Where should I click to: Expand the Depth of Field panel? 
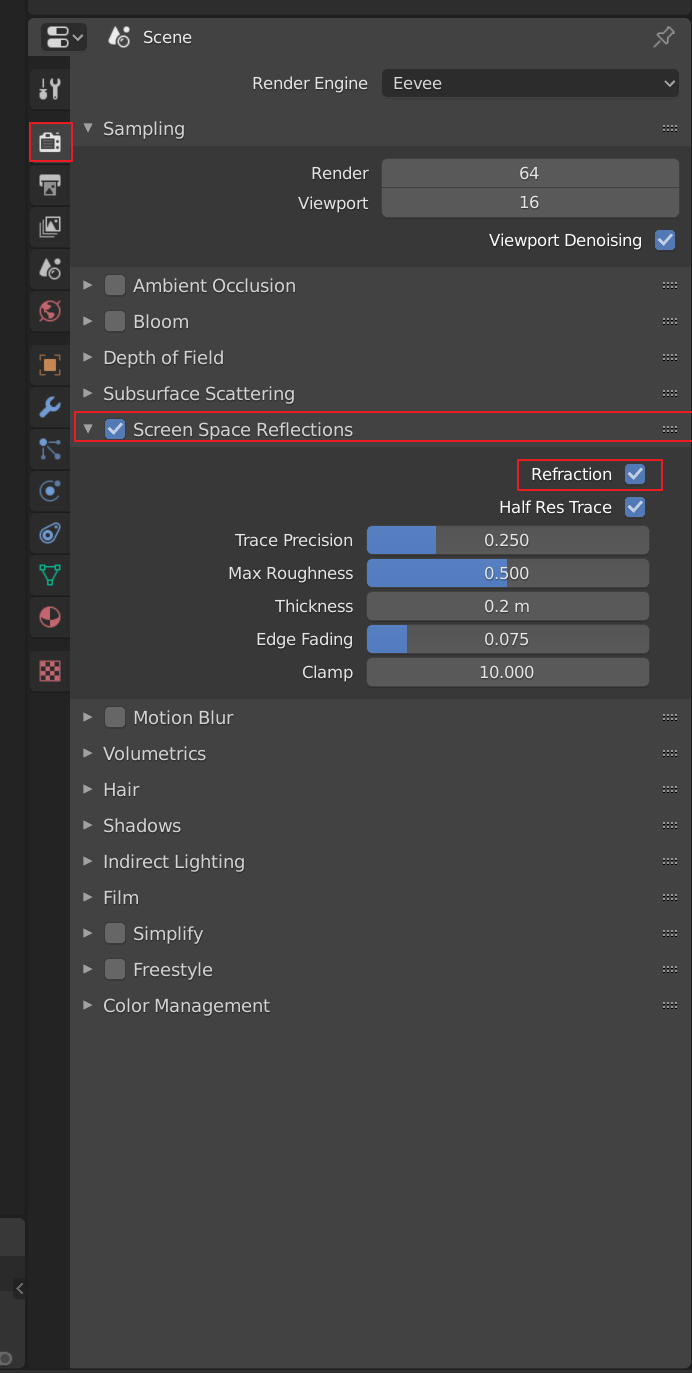point(88,358)
